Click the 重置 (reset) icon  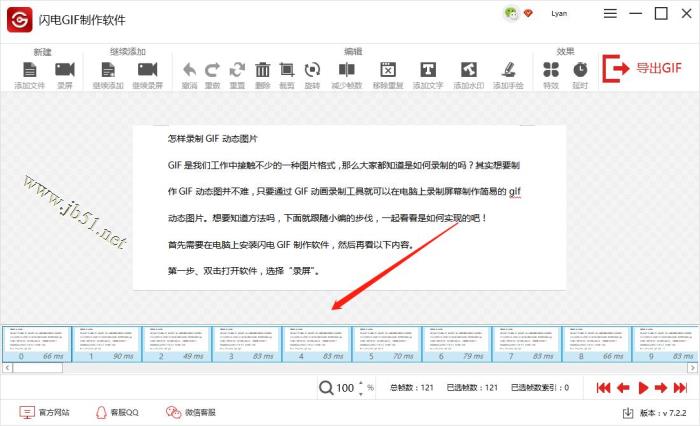click(x=237, y=70)
